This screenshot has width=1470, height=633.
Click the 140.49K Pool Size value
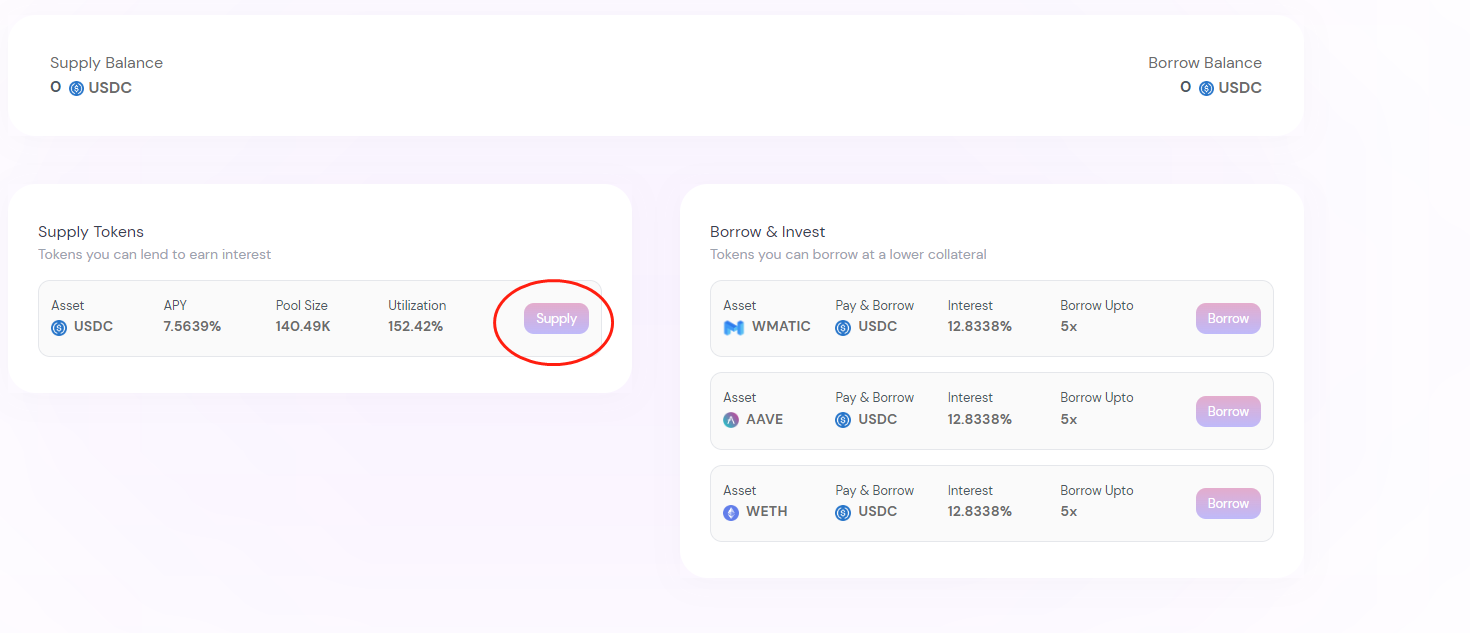click(302, 326)
